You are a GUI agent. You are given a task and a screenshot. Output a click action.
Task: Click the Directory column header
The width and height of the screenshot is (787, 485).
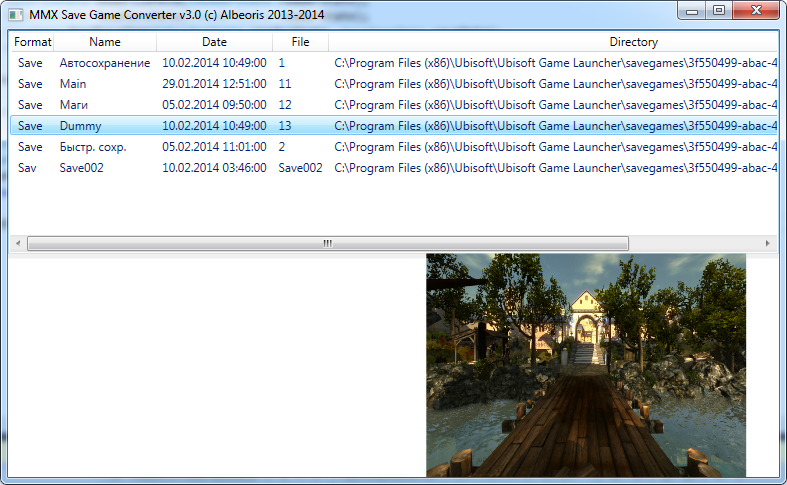pyautogui.click(x=553, y=42)
